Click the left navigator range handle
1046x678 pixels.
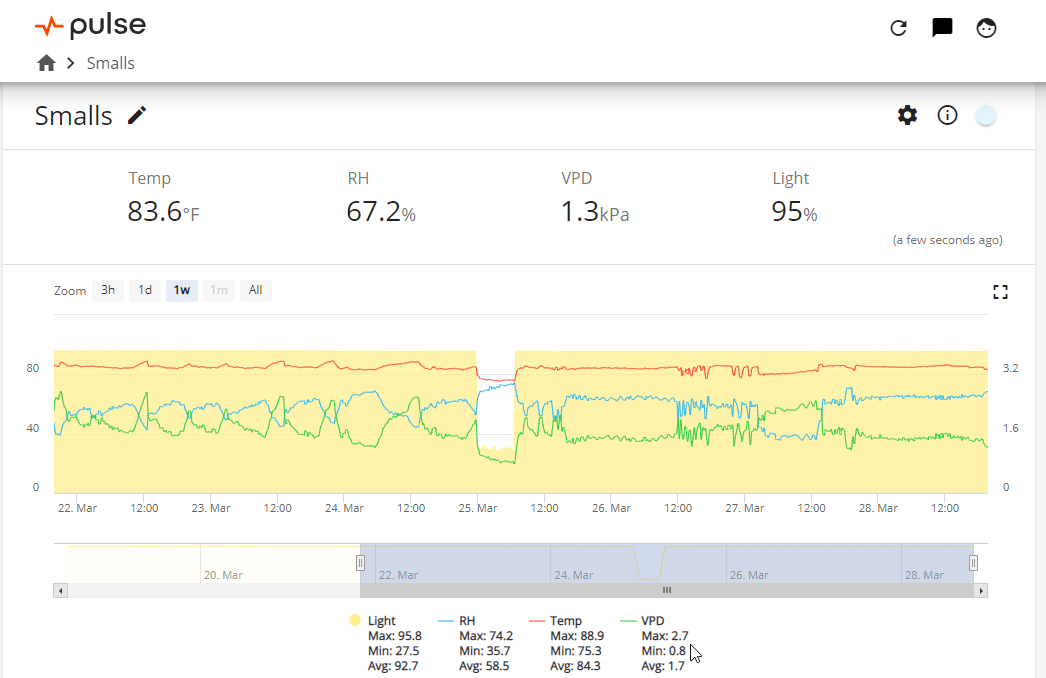[x=360, y=563]
